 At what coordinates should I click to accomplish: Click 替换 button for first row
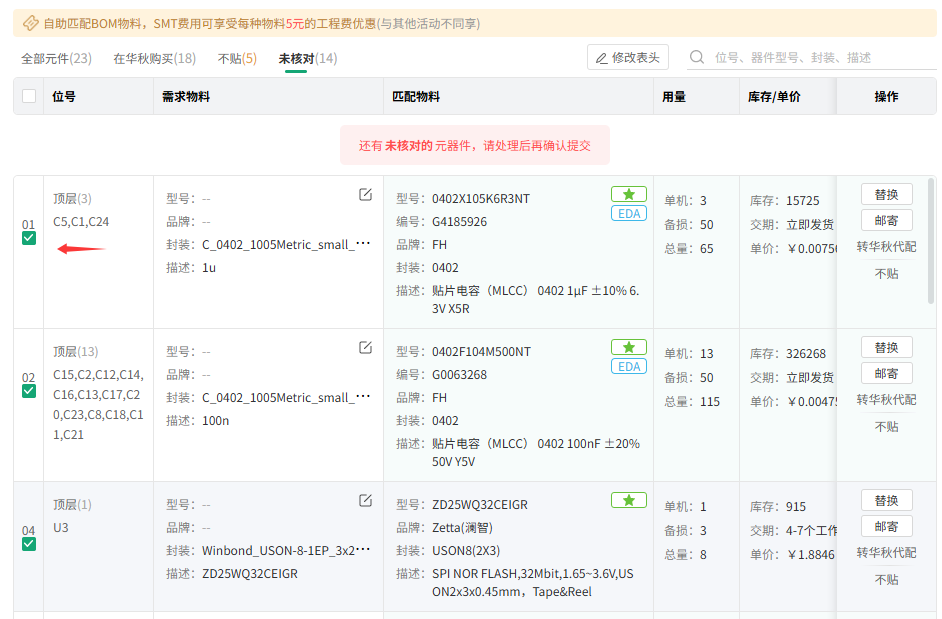coord(886,194)
